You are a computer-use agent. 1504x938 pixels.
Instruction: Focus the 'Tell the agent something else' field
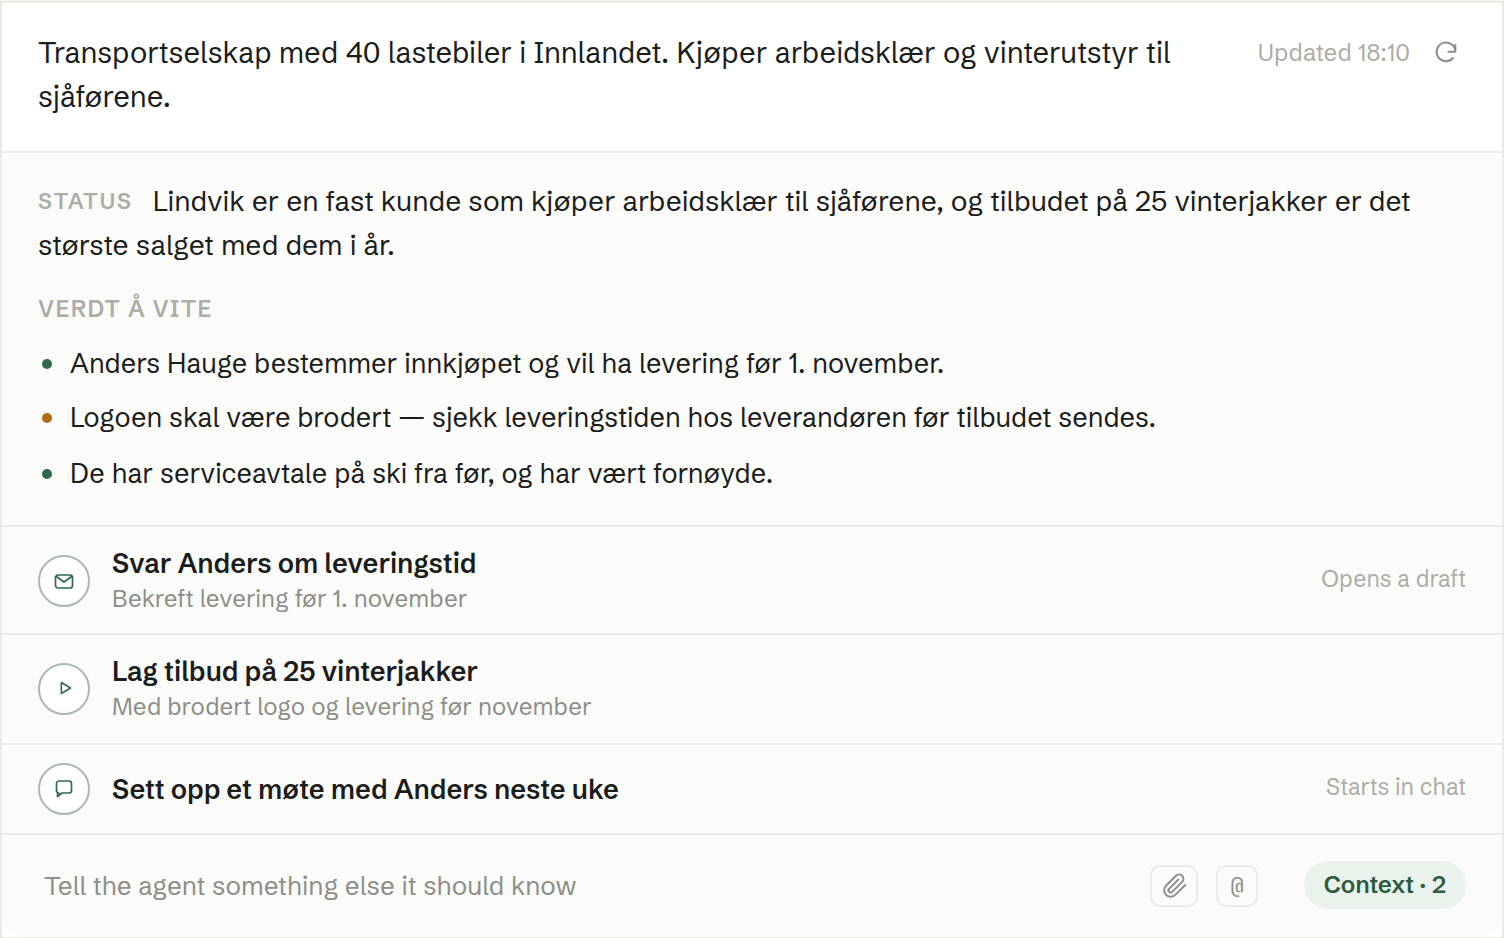[x=590, y=886]
